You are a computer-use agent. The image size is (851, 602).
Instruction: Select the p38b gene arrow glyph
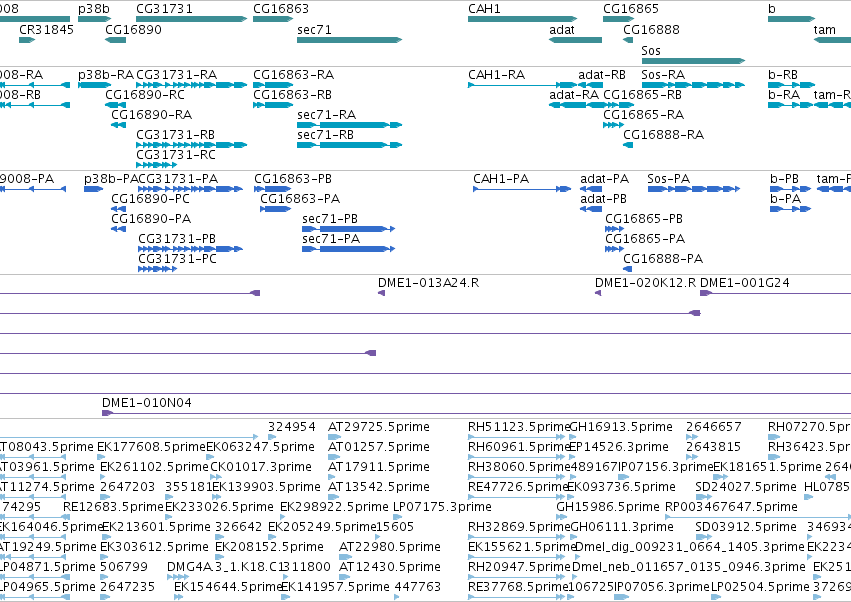point(94,19)
